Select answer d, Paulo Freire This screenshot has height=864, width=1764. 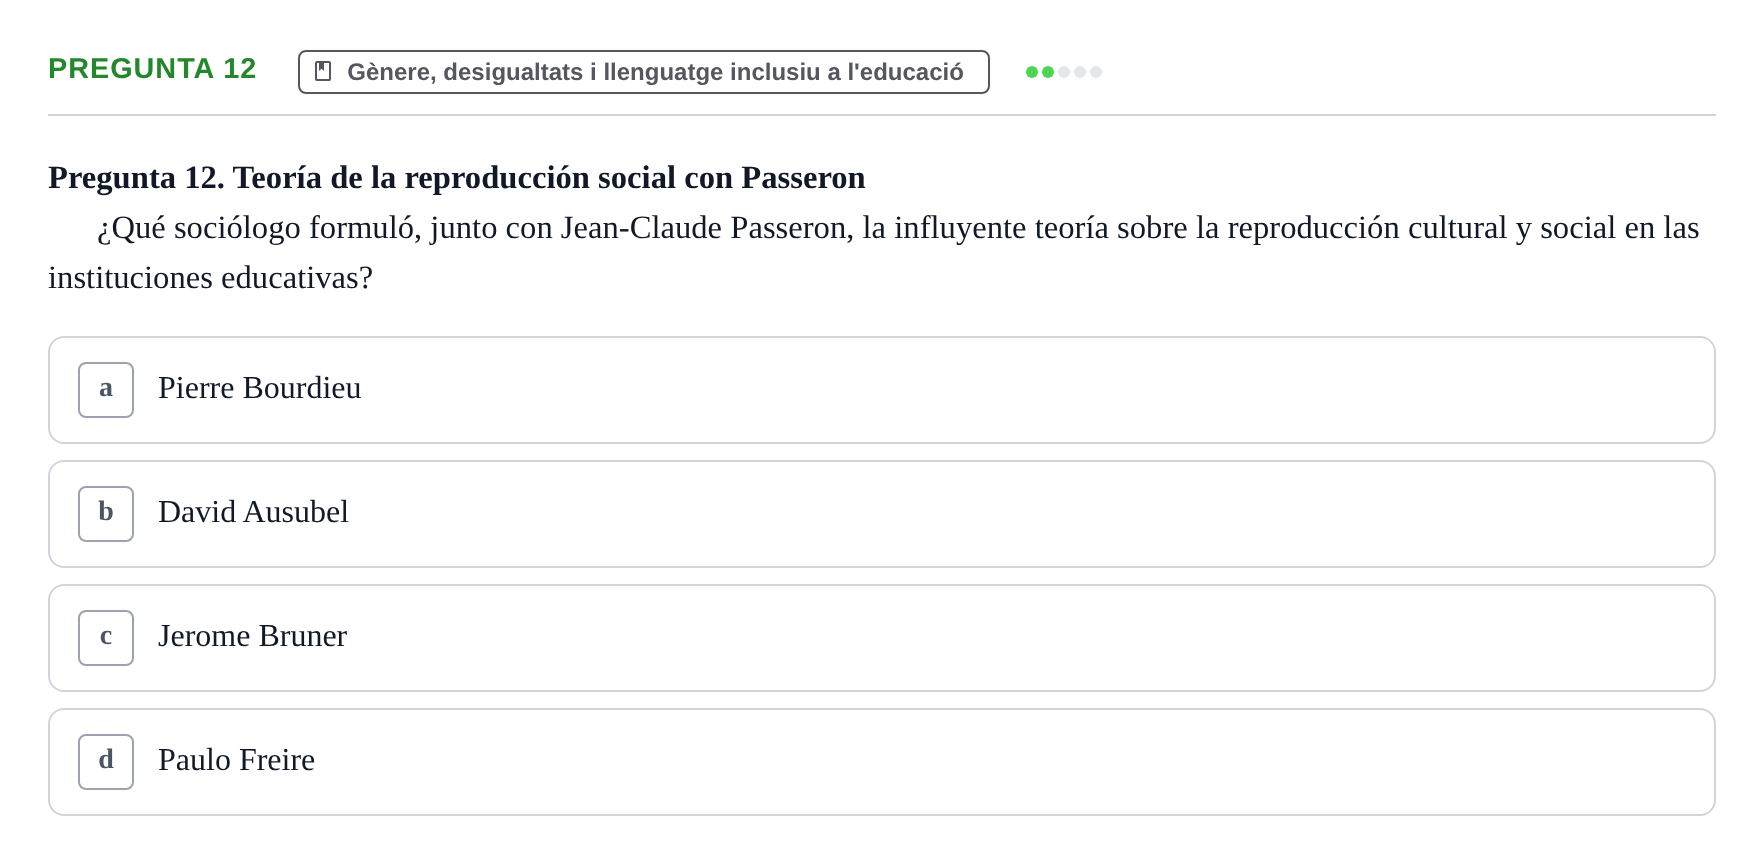[881, 762]
